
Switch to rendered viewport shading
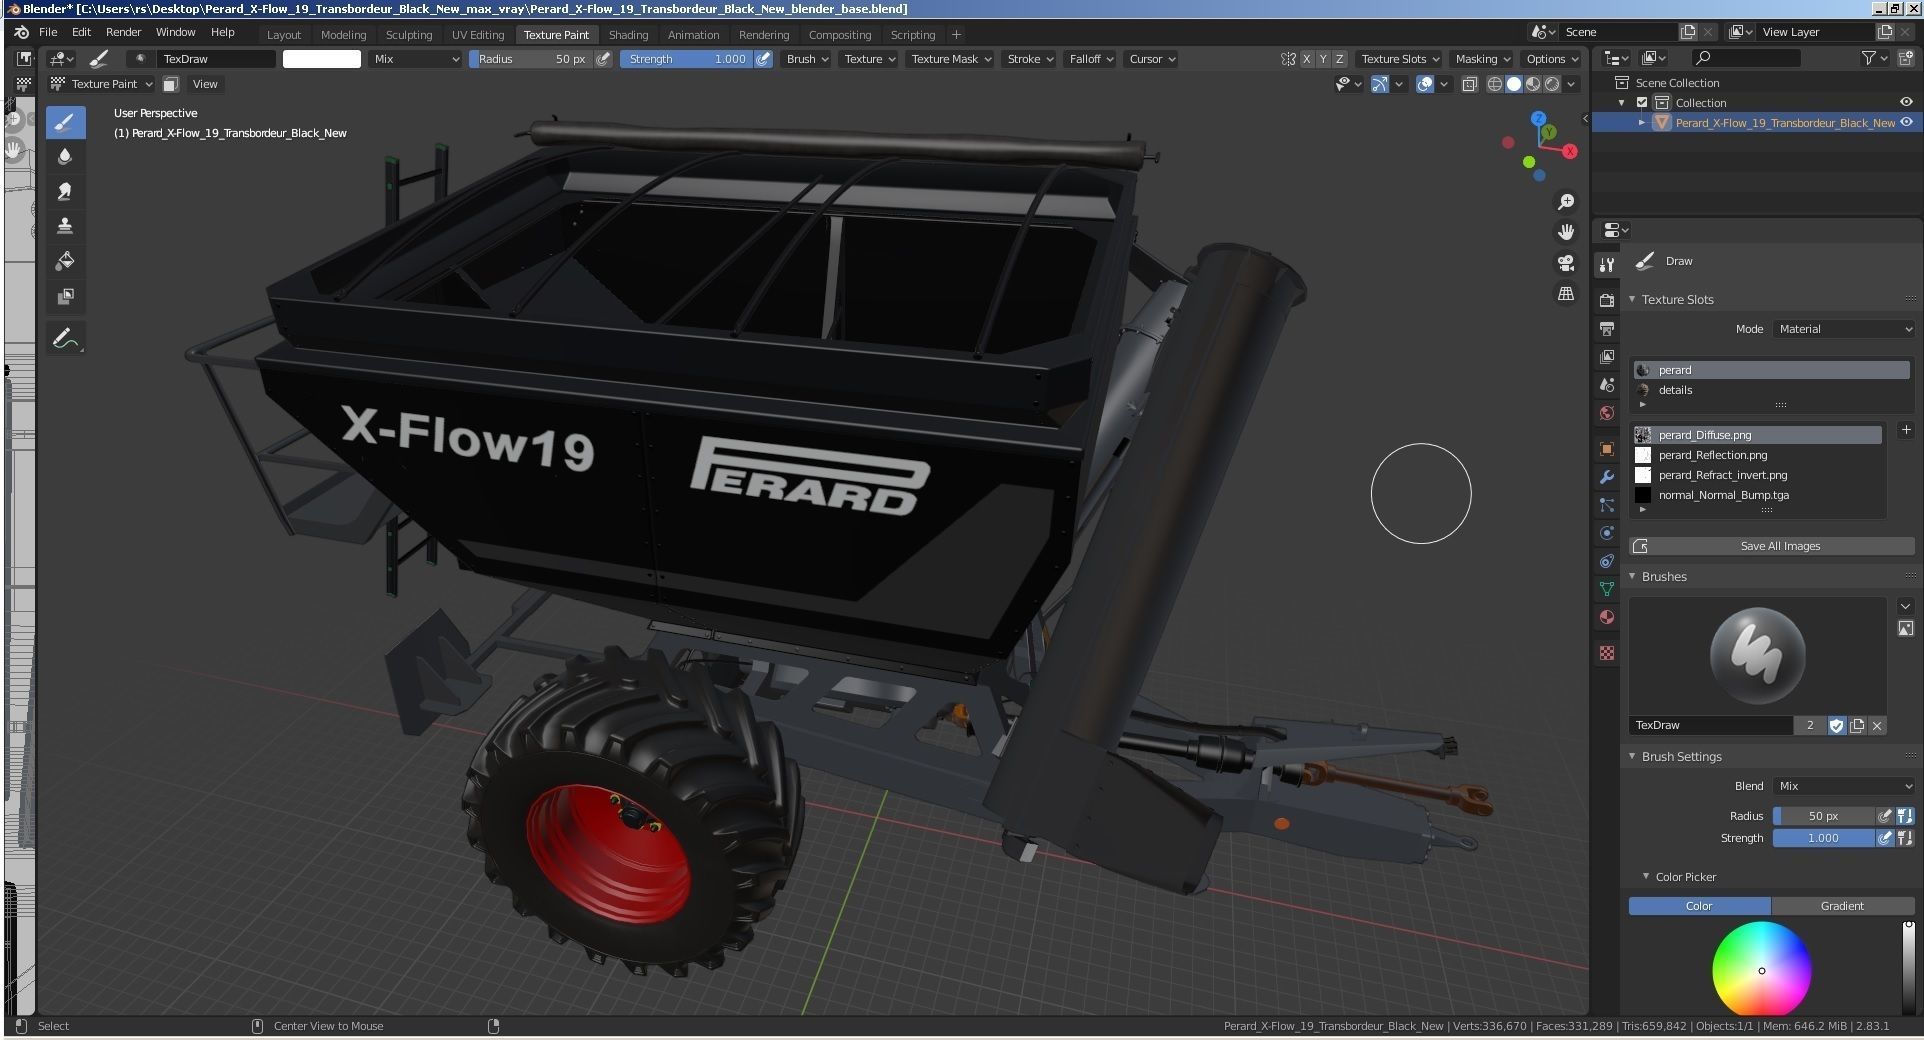click(1552, 84)
